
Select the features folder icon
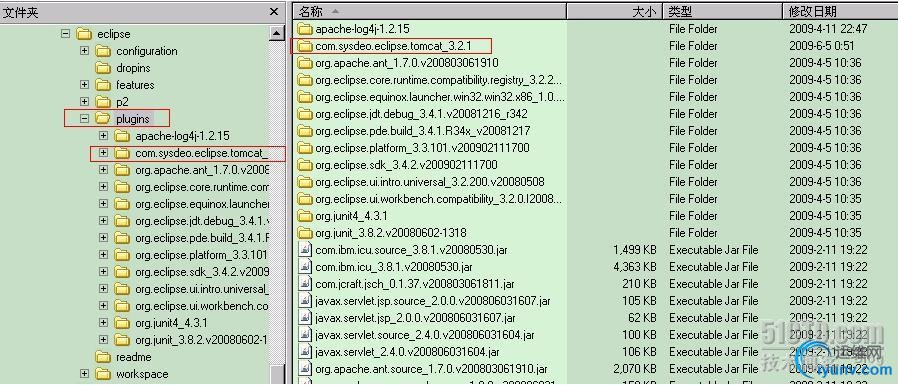103,85
